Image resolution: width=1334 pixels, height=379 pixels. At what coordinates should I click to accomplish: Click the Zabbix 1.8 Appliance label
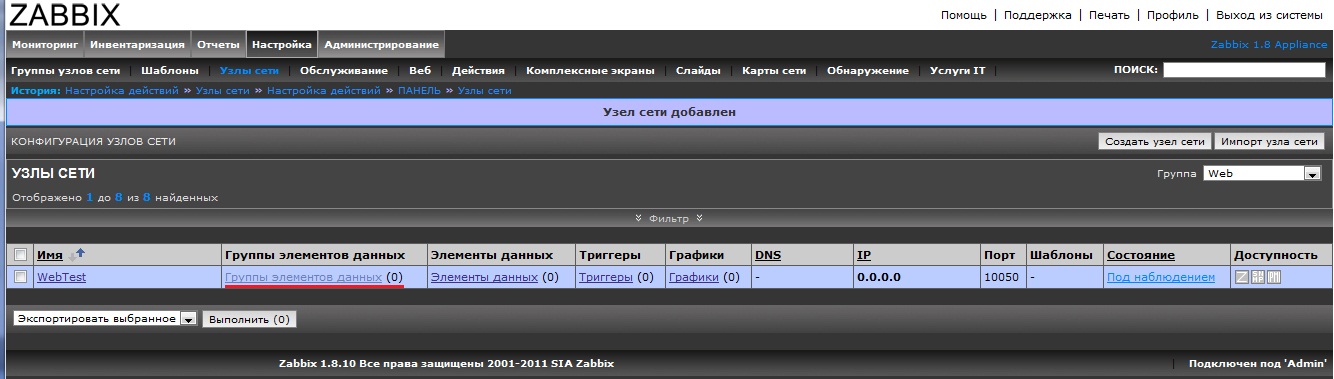(1268, 45)
